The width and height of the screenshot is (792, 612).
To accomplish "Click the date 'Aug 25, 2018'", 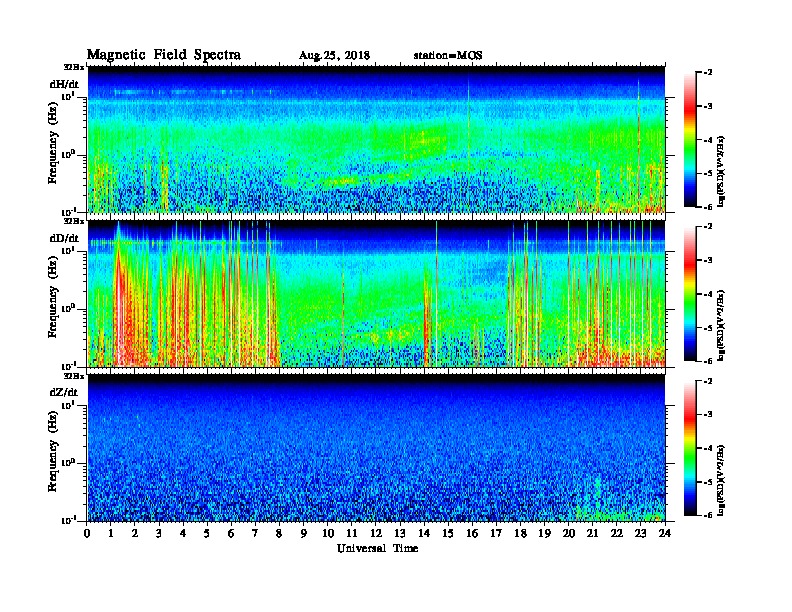I will click(334, 56).
